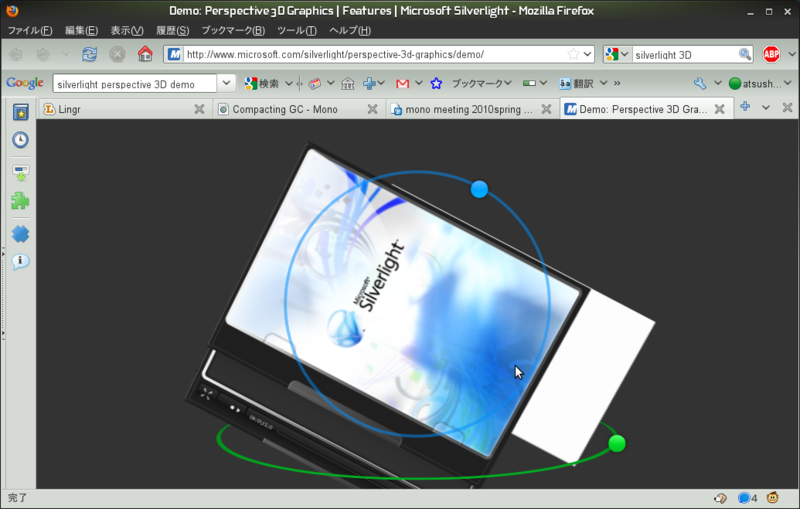Click the Google toolbar building icon

[347, 83]
